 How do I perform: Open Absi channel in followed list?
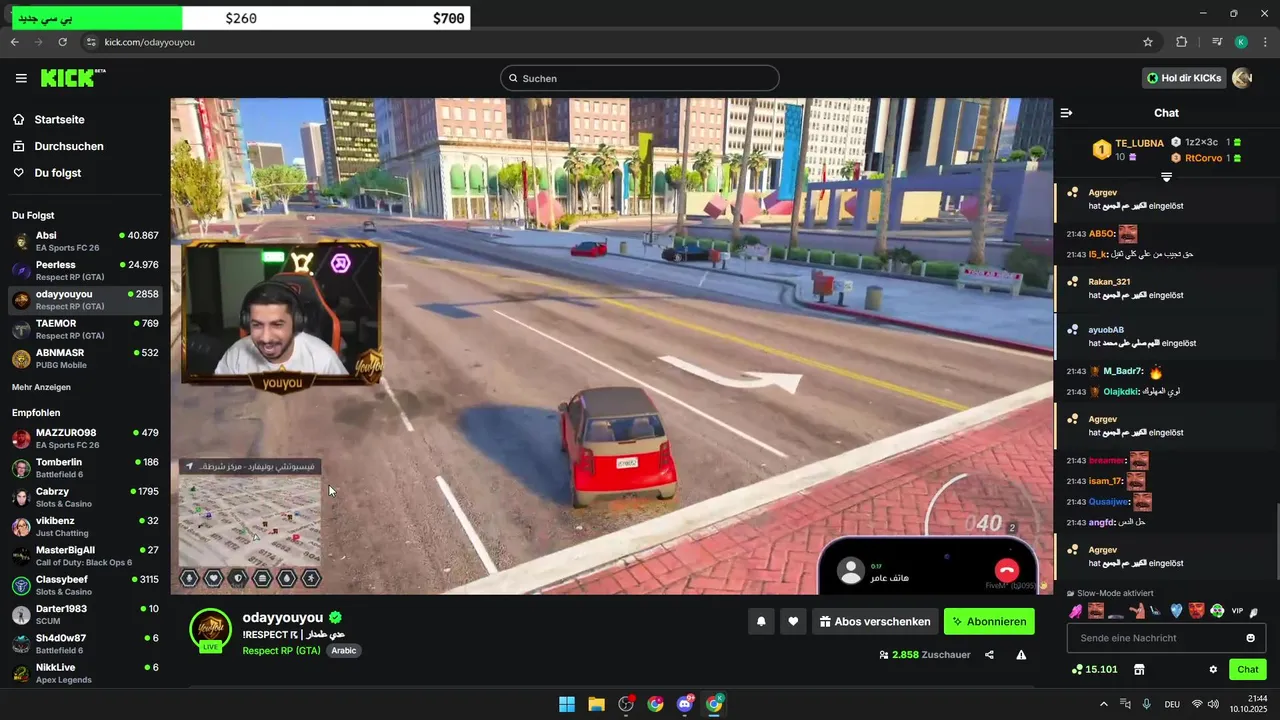click(85, 241)
